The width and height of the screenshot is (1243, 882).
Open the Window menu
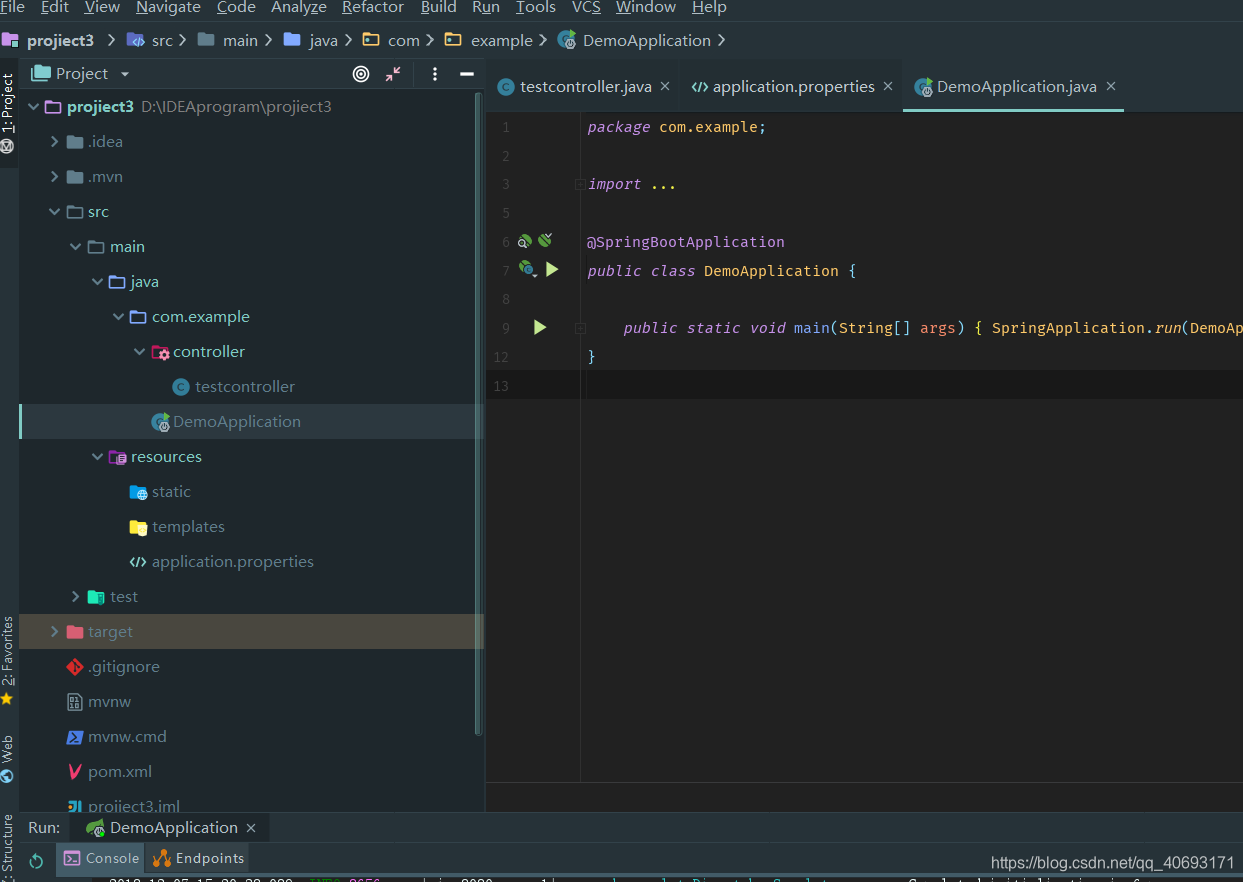point(646,8)
